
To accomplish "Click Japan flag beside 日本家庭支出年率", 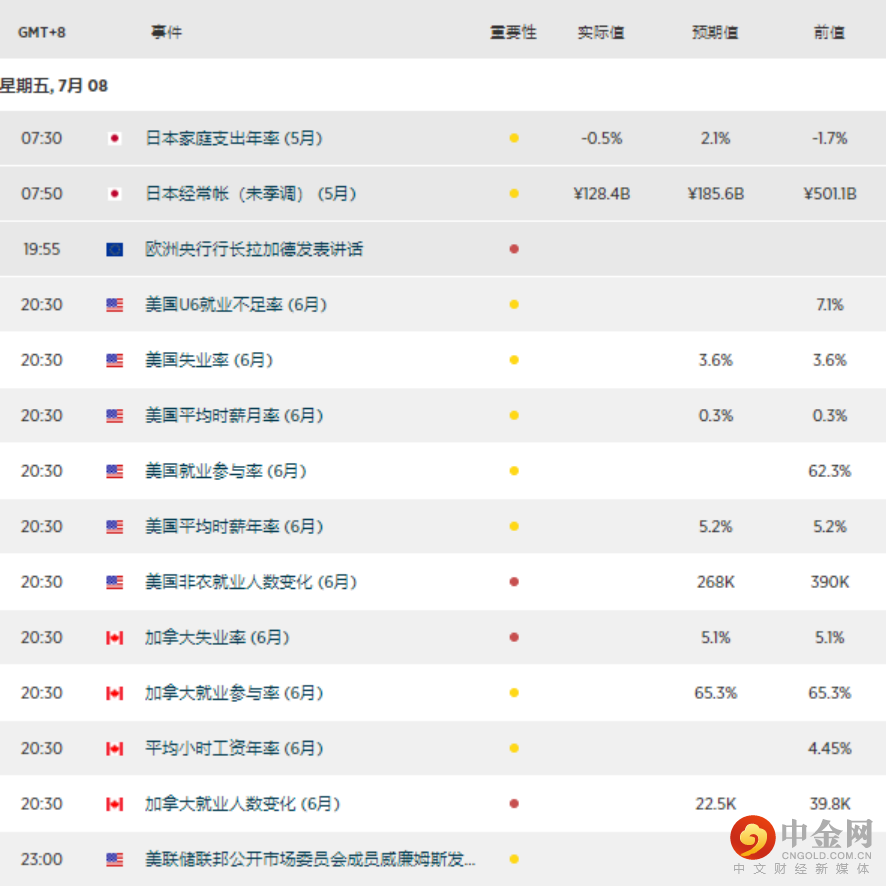I will [115, 138].
